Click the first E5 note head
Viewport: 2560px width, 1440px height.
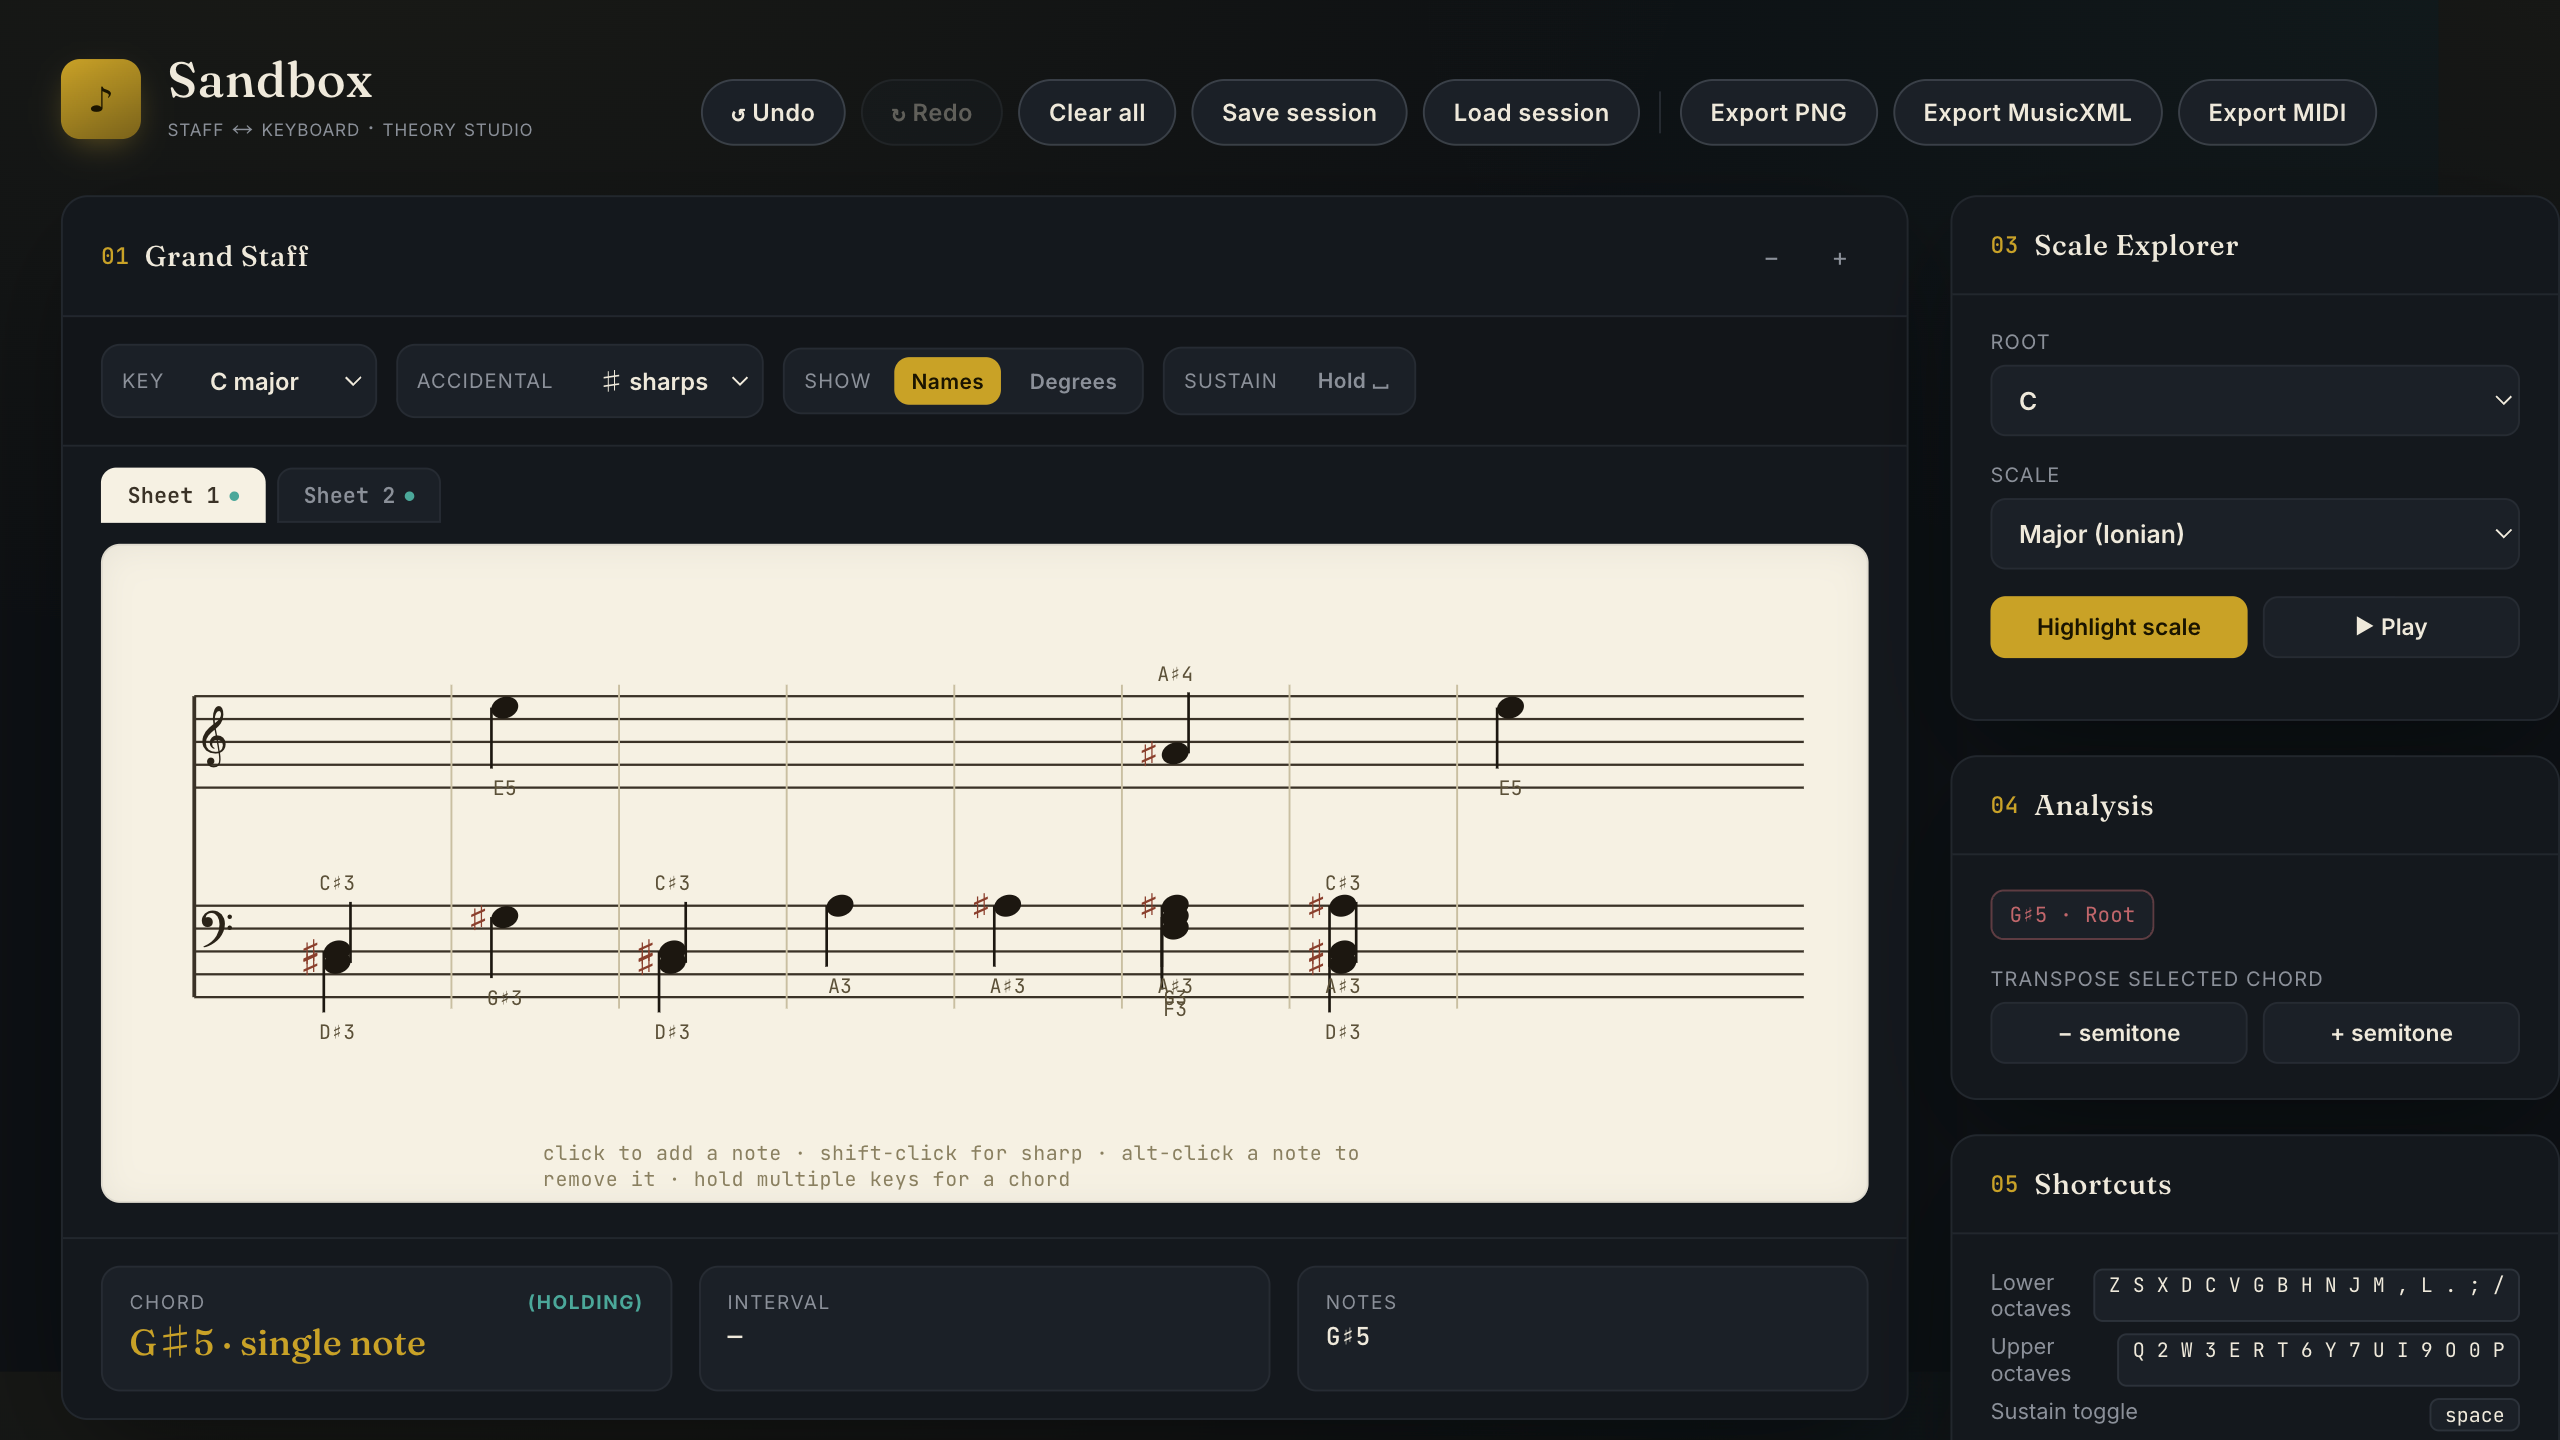pyautogui.click(x=504, y=708)
